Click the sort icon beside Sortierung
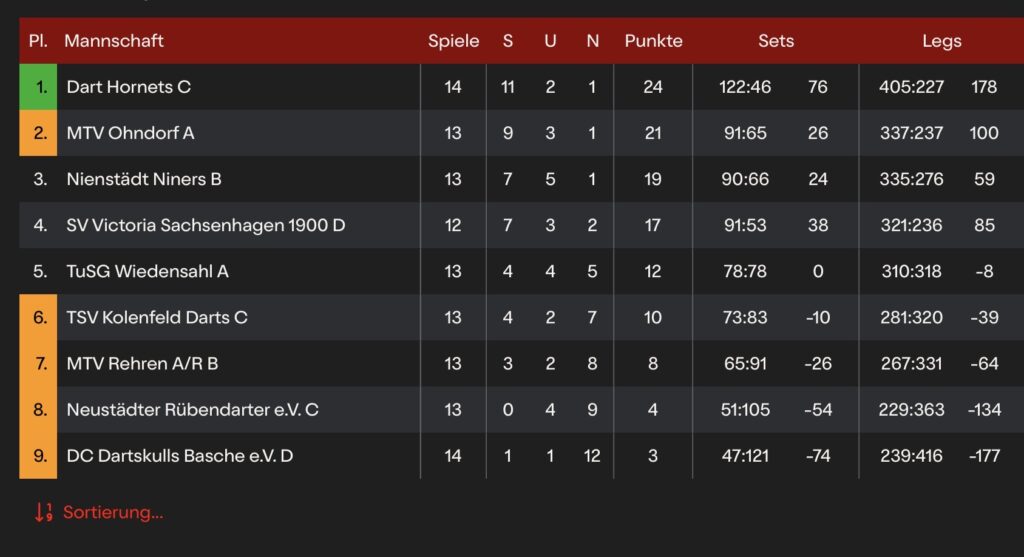This screenshot has width=1024, height=557. click(x=43, y=513)
